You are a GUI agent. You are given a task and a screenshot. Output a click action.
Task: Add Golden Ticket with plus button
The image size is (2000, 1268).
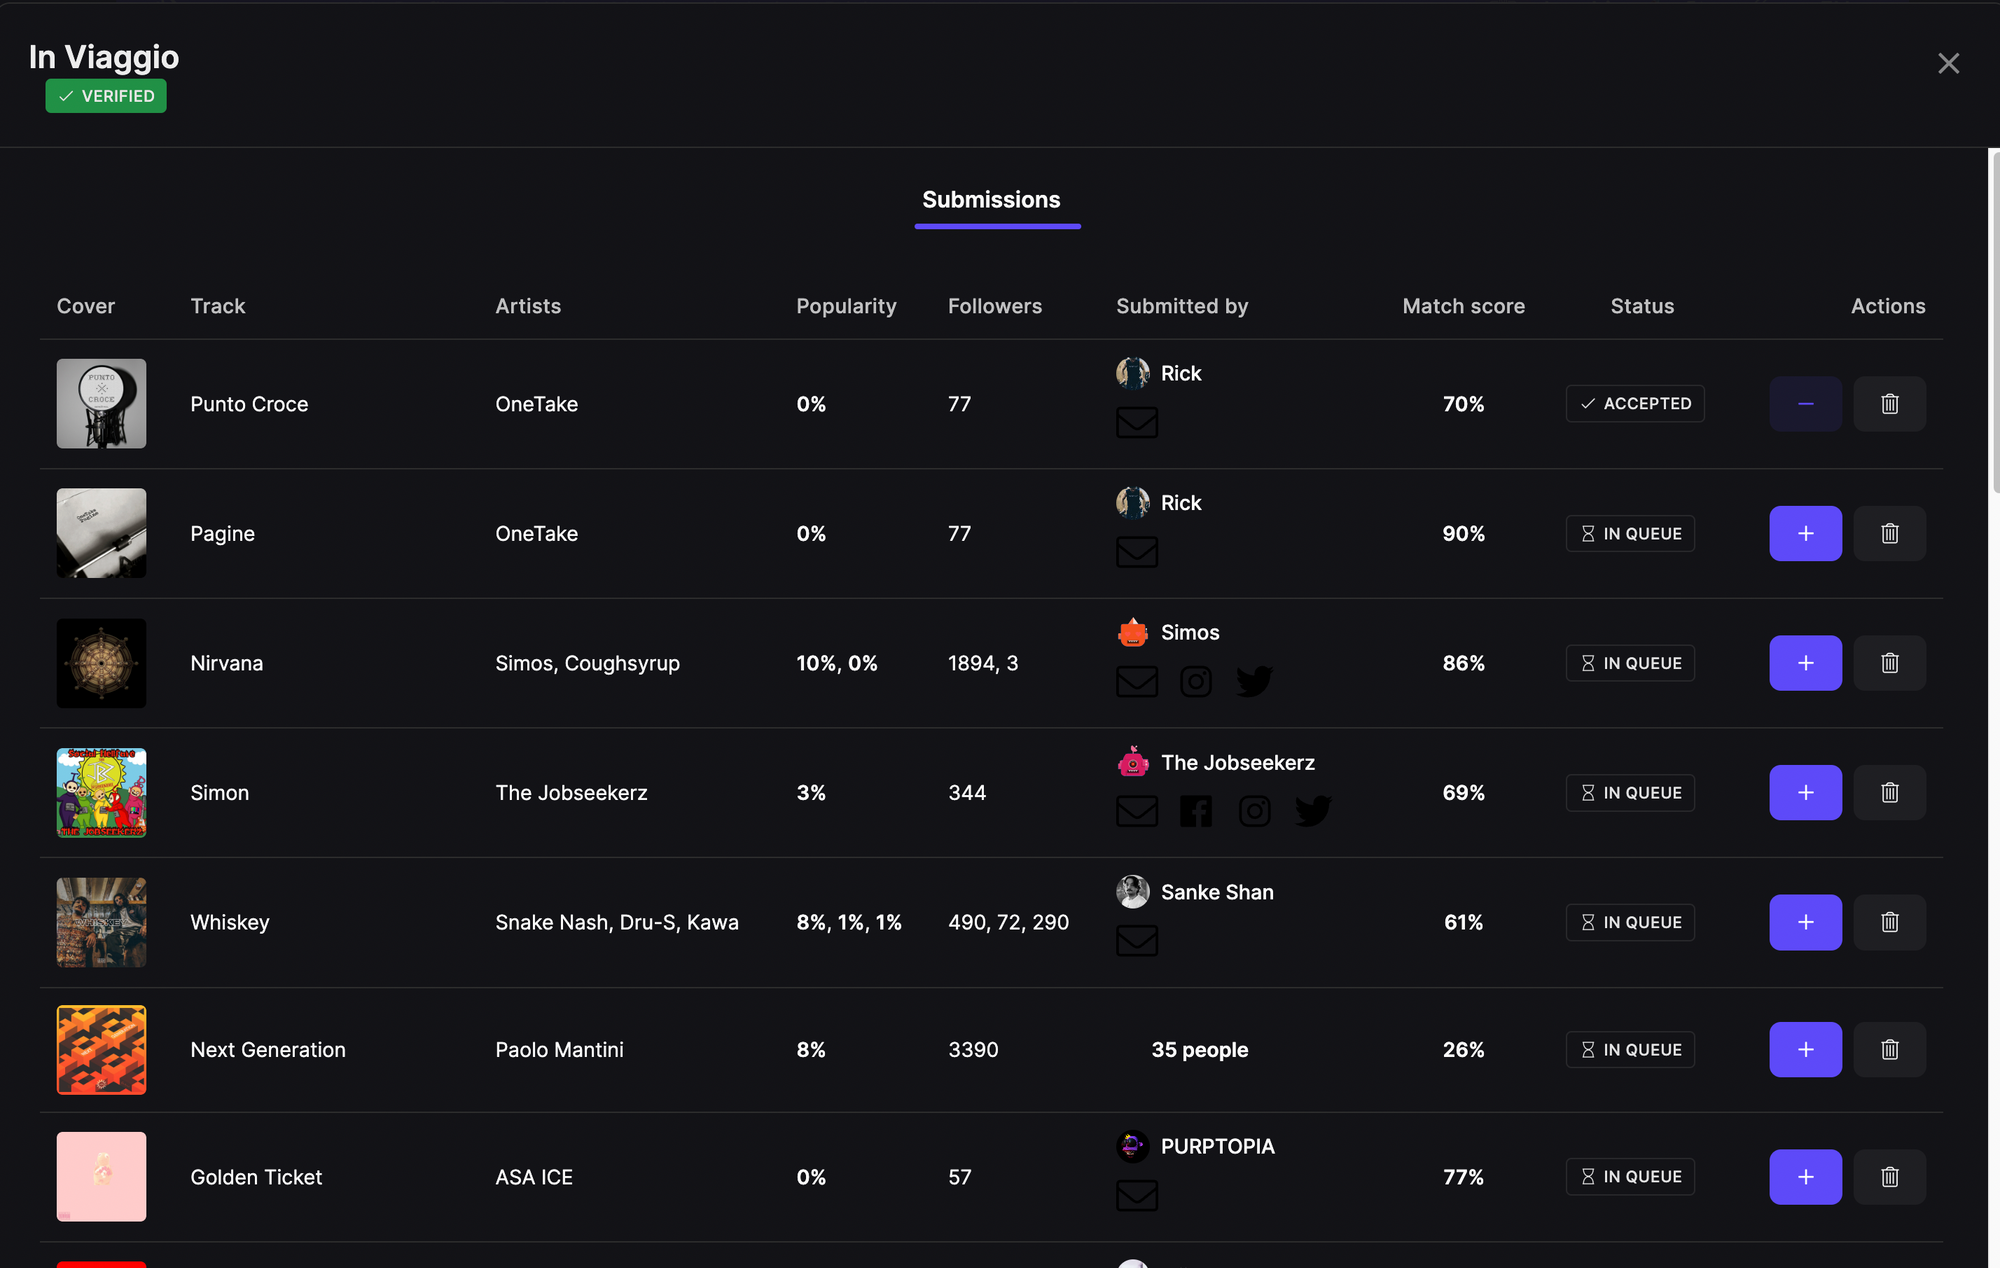click(1805, 1177)
